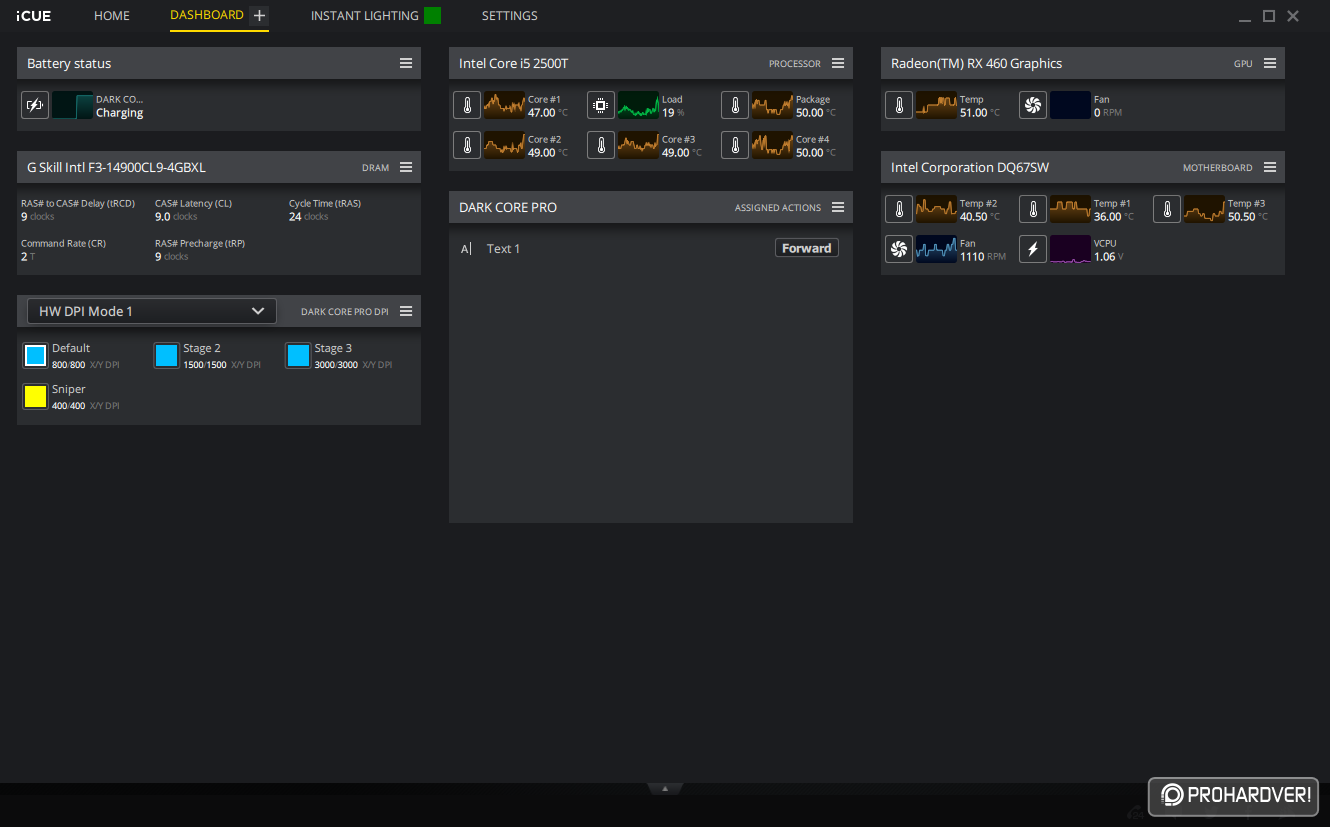The image size is (1330, 827).
Task: Click the Core #1 temperature graph
Action: coord(504,105)
